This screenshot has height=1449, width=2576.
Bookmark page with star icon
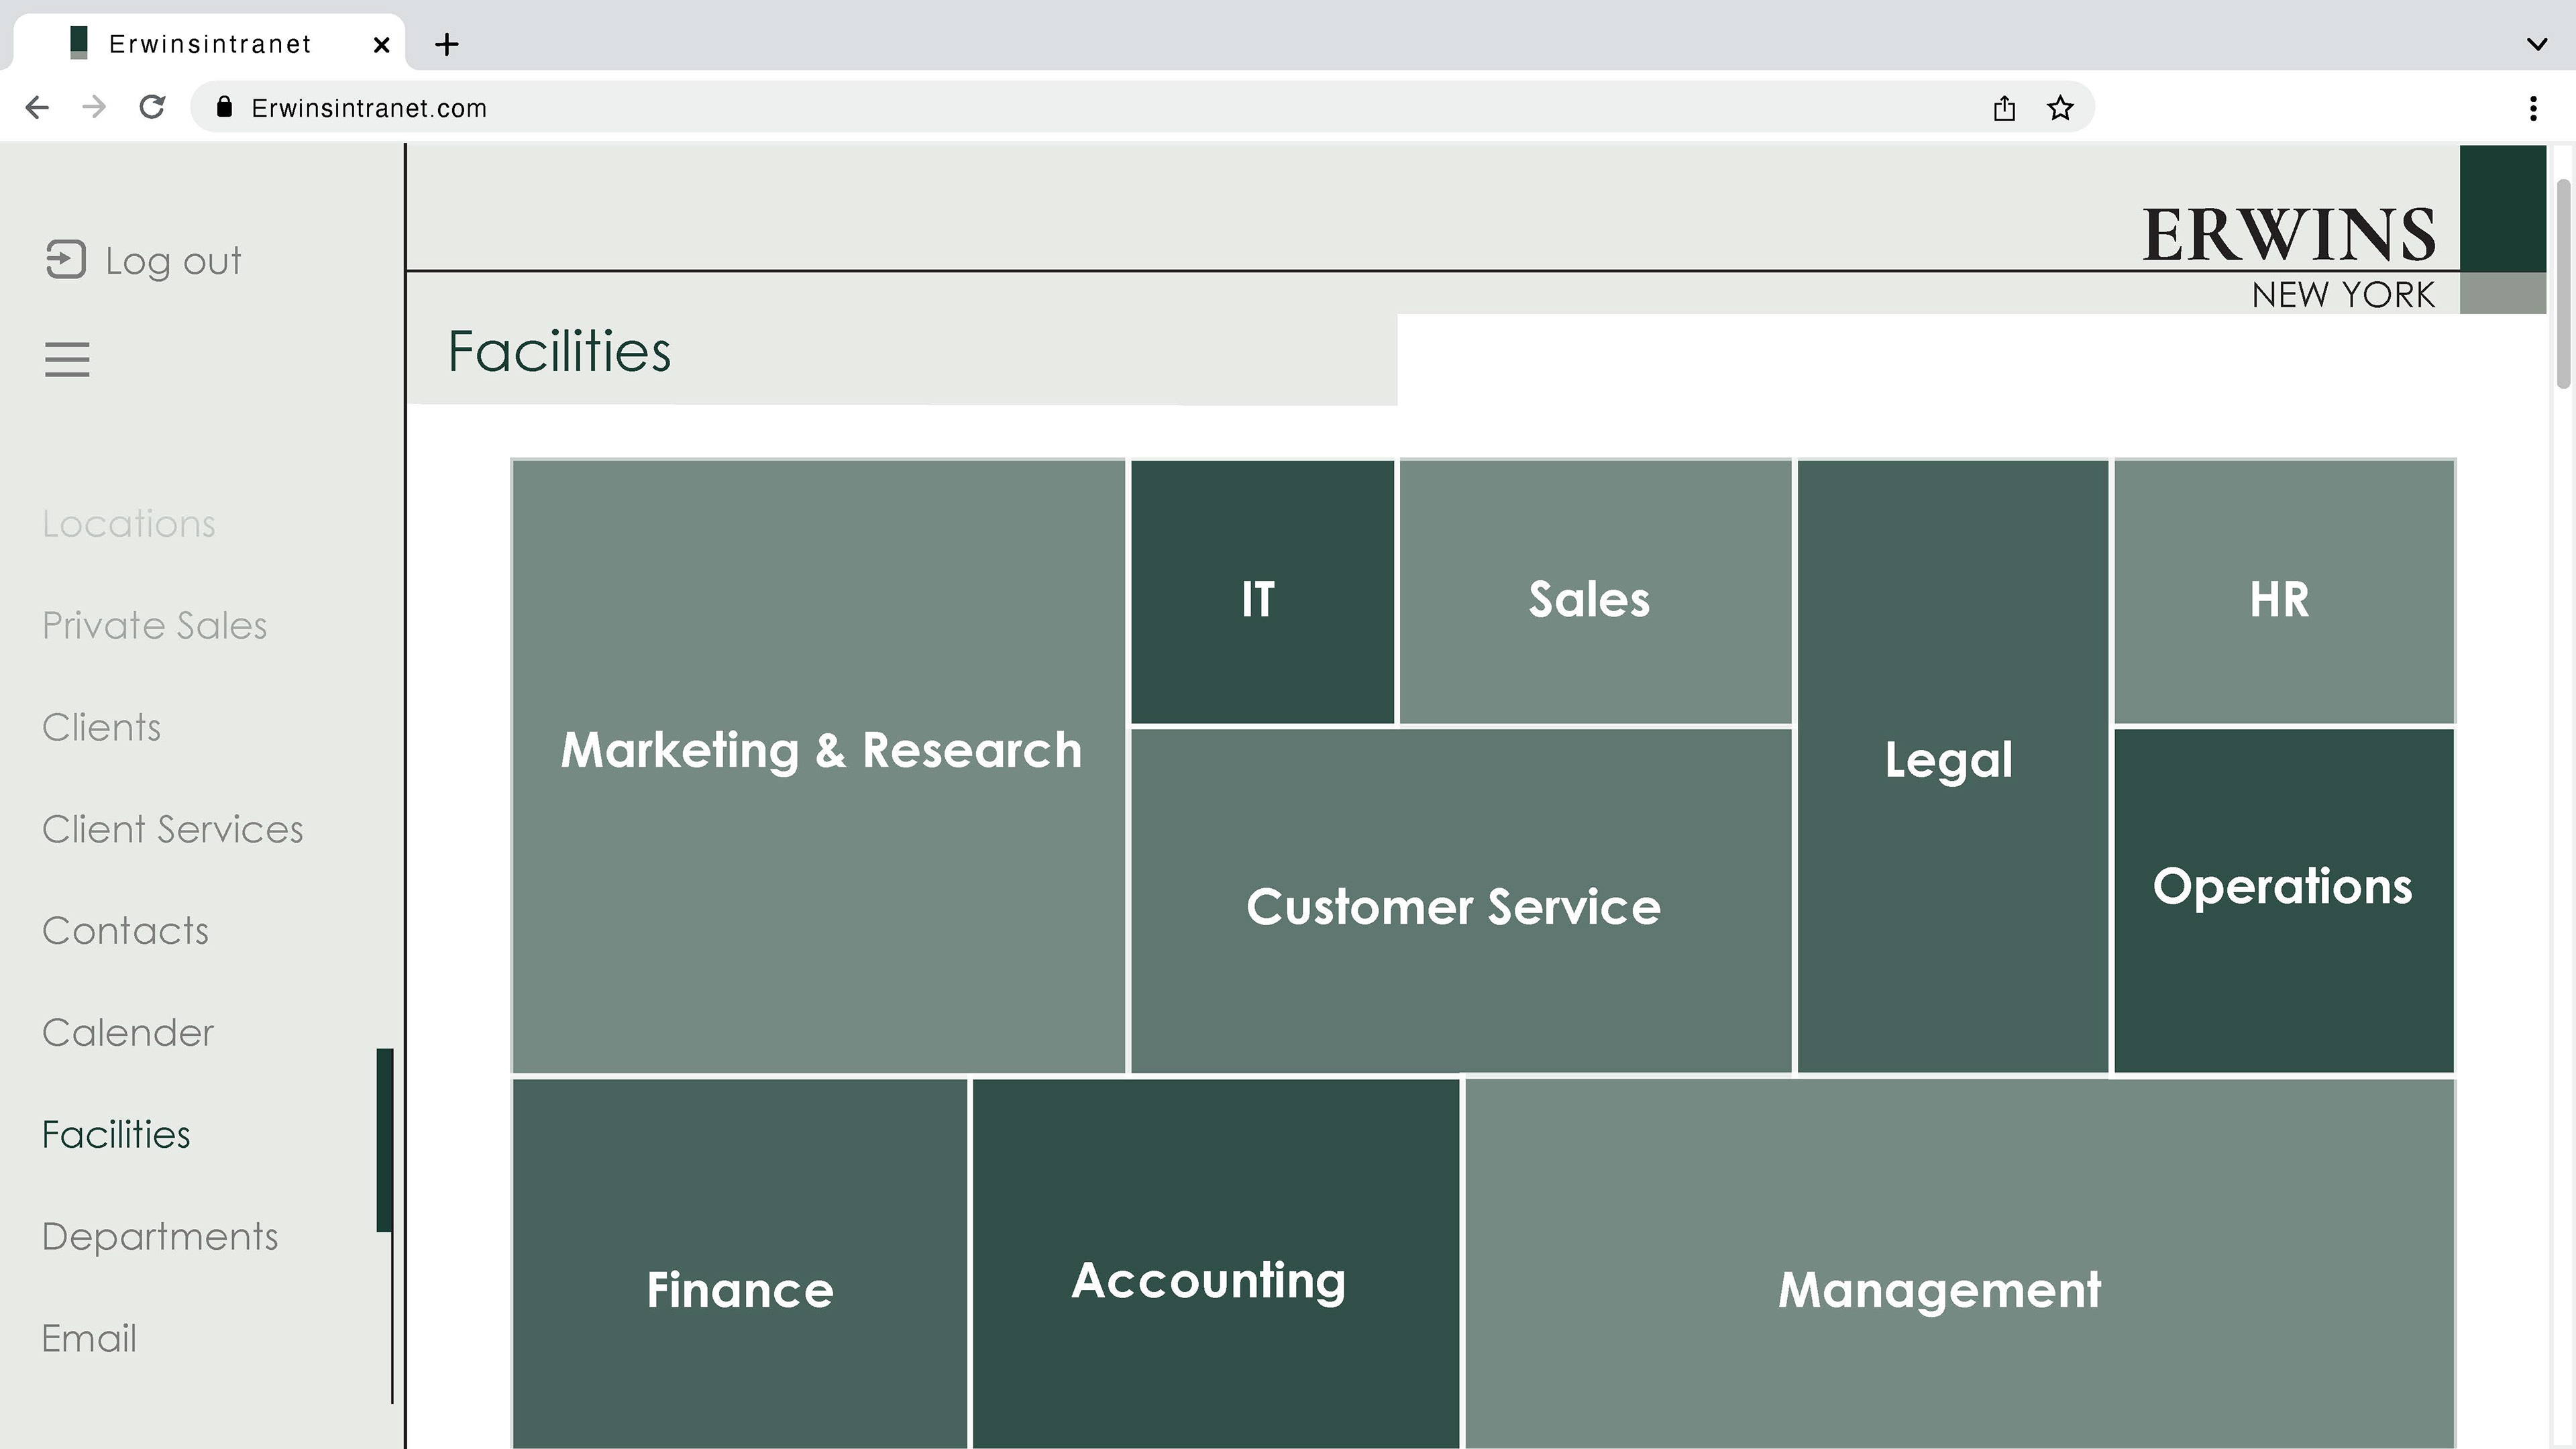2060,108
